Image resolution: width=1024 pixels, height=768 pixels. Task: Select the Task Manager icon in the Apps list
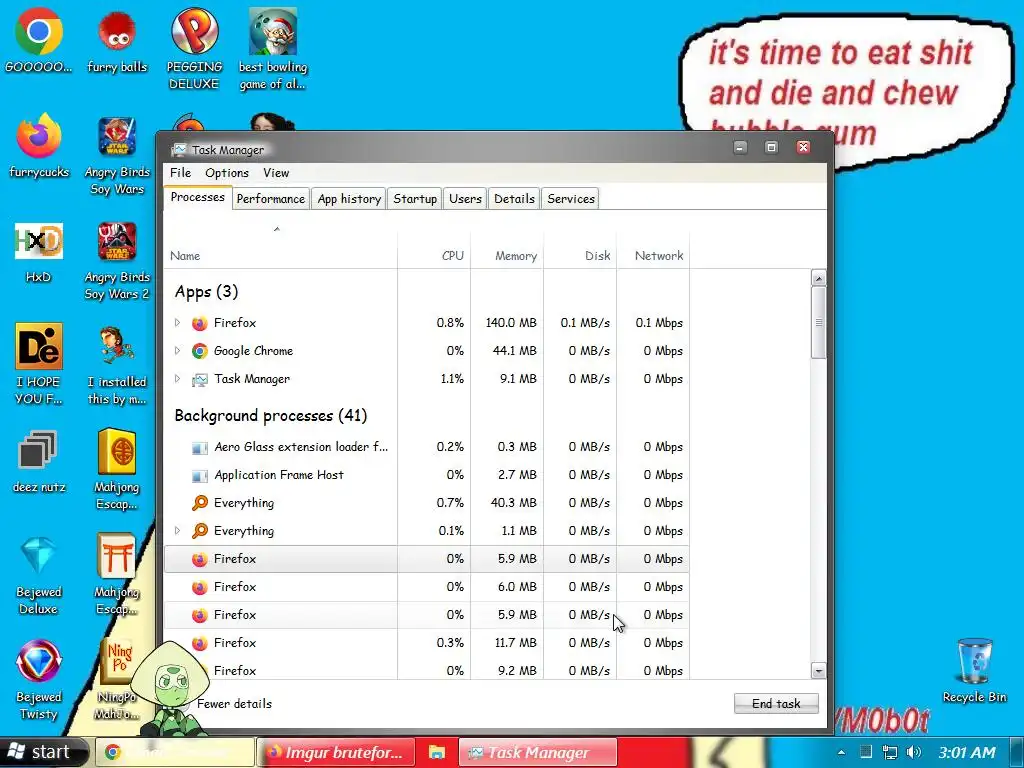tap(200, 379)
